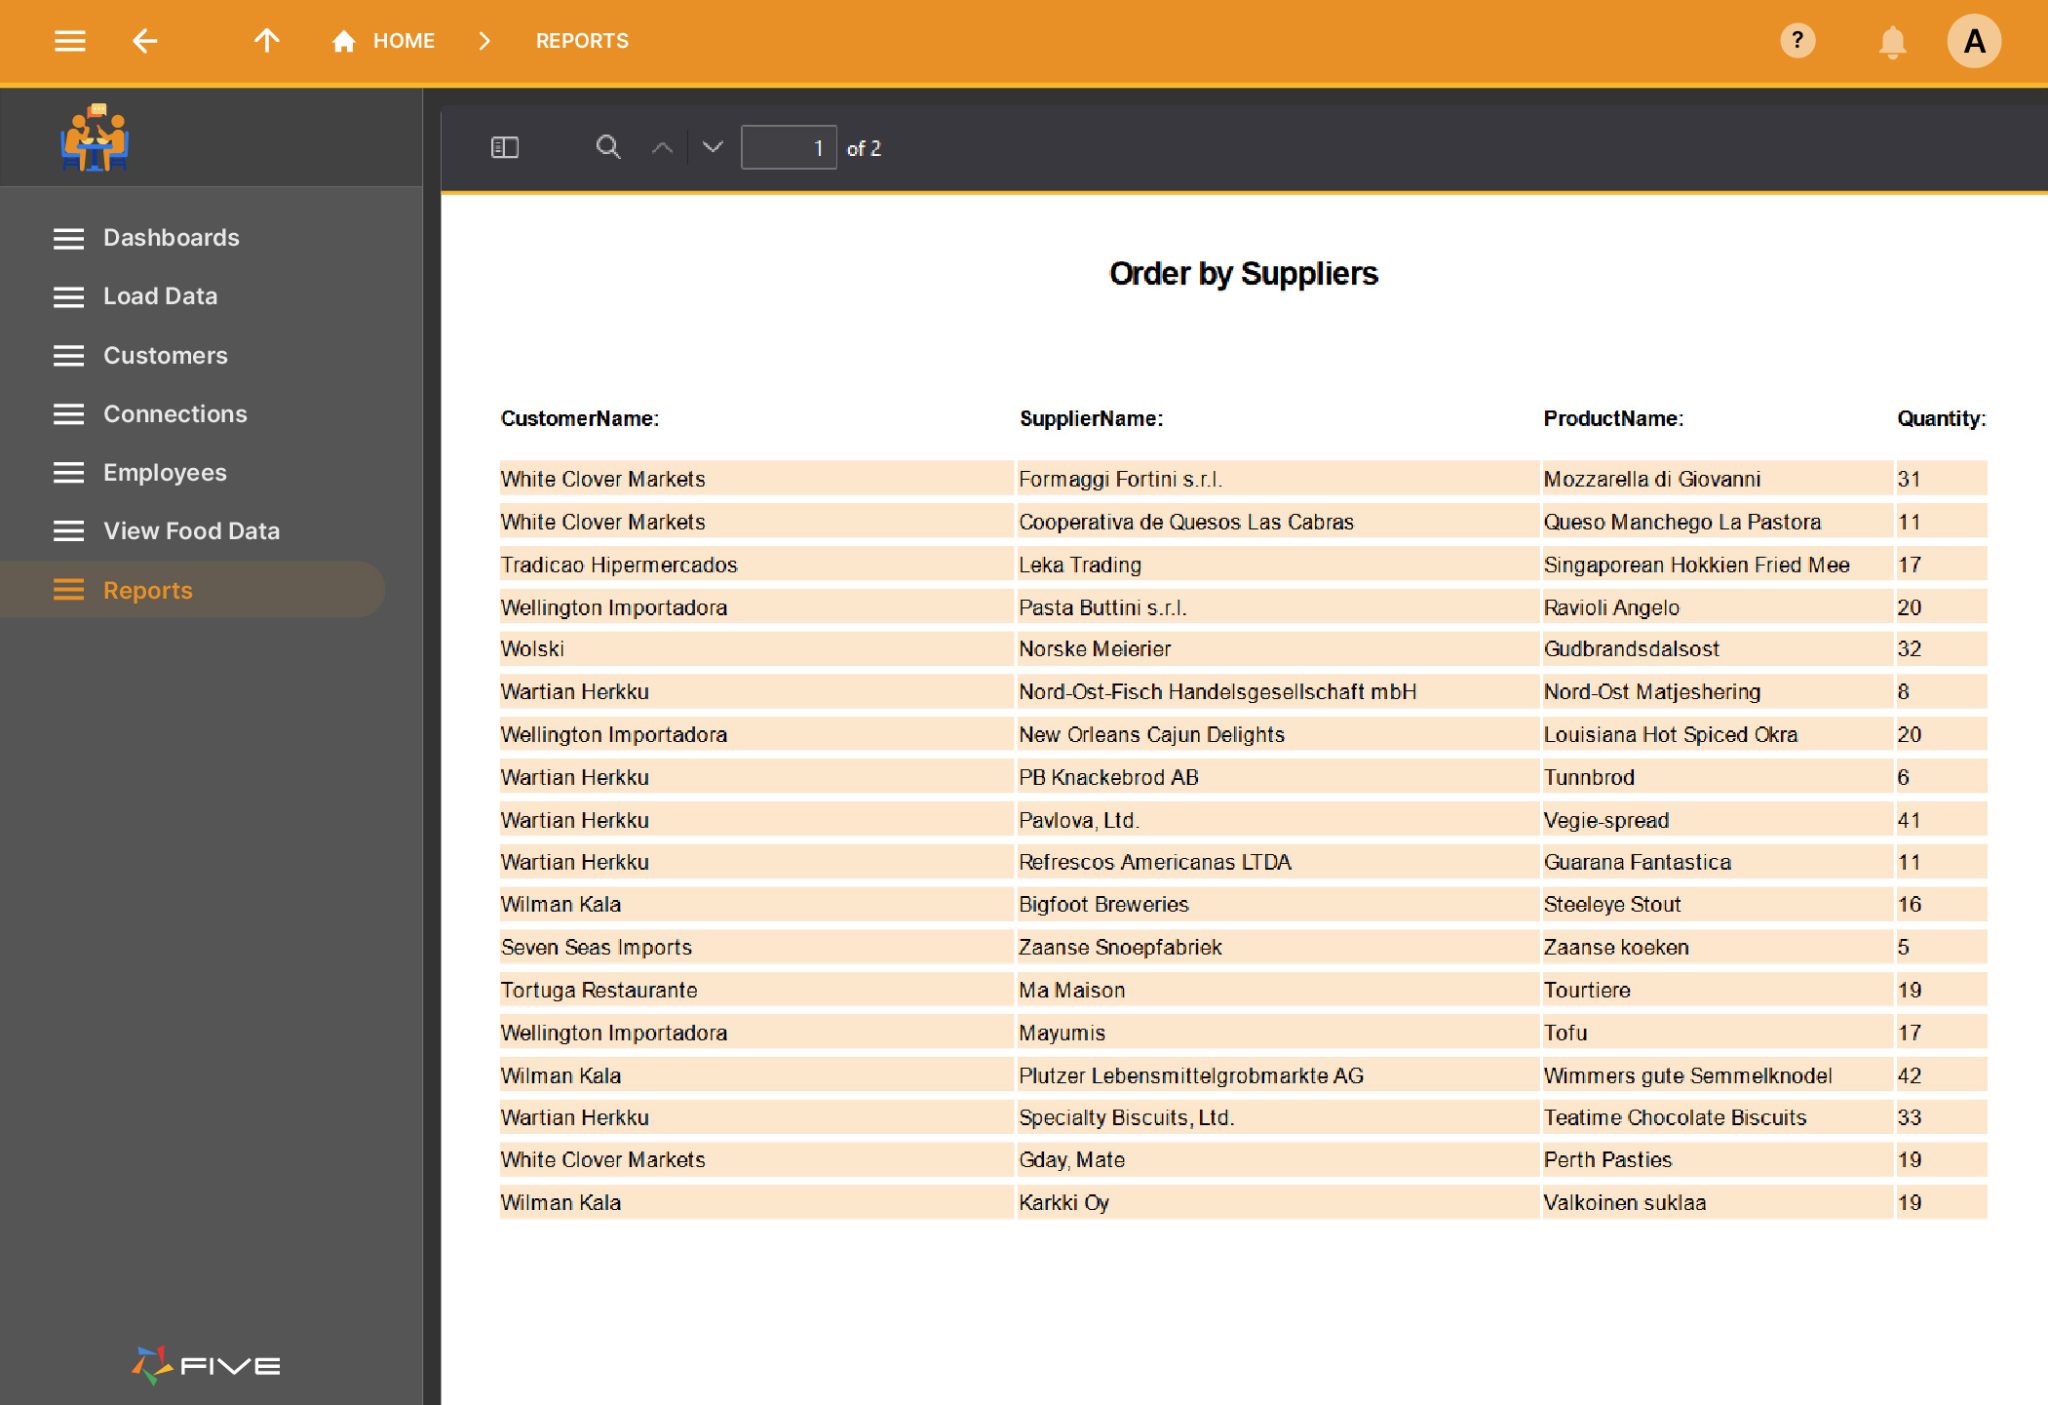
Task: Click the help question mark icon
Action: click(1797, 41)
